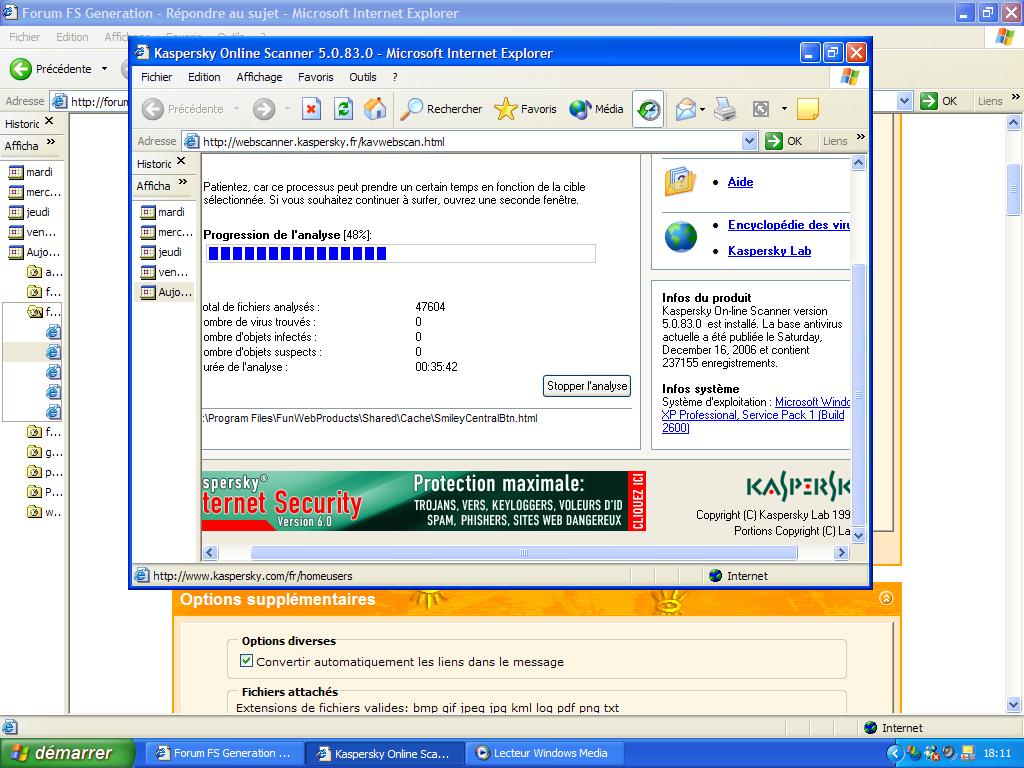The height and width of the screenshot is (768, 1024).
Task: Click the Aide help book icon
Action: (x=680, y=182)
